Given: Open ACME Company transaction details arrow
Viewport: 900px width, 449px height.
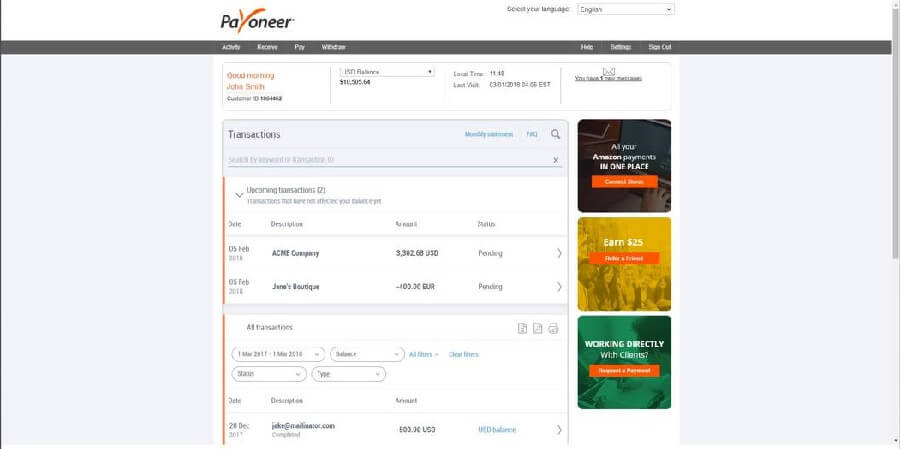Looking at the screenshot, I should (559, 253).
